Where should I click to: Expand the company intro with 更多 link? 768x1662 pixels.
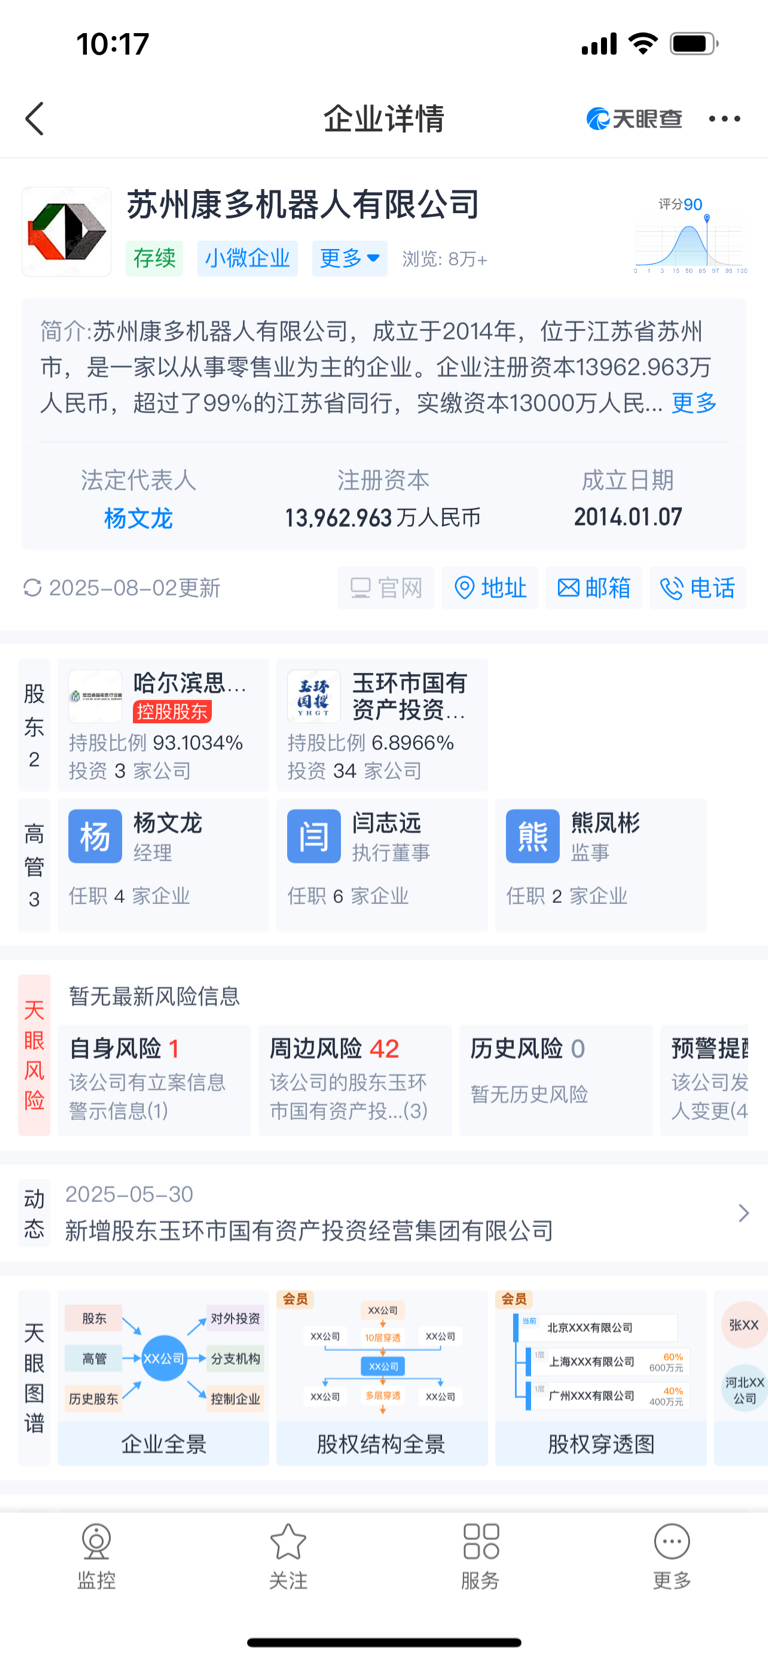point(694,403)
